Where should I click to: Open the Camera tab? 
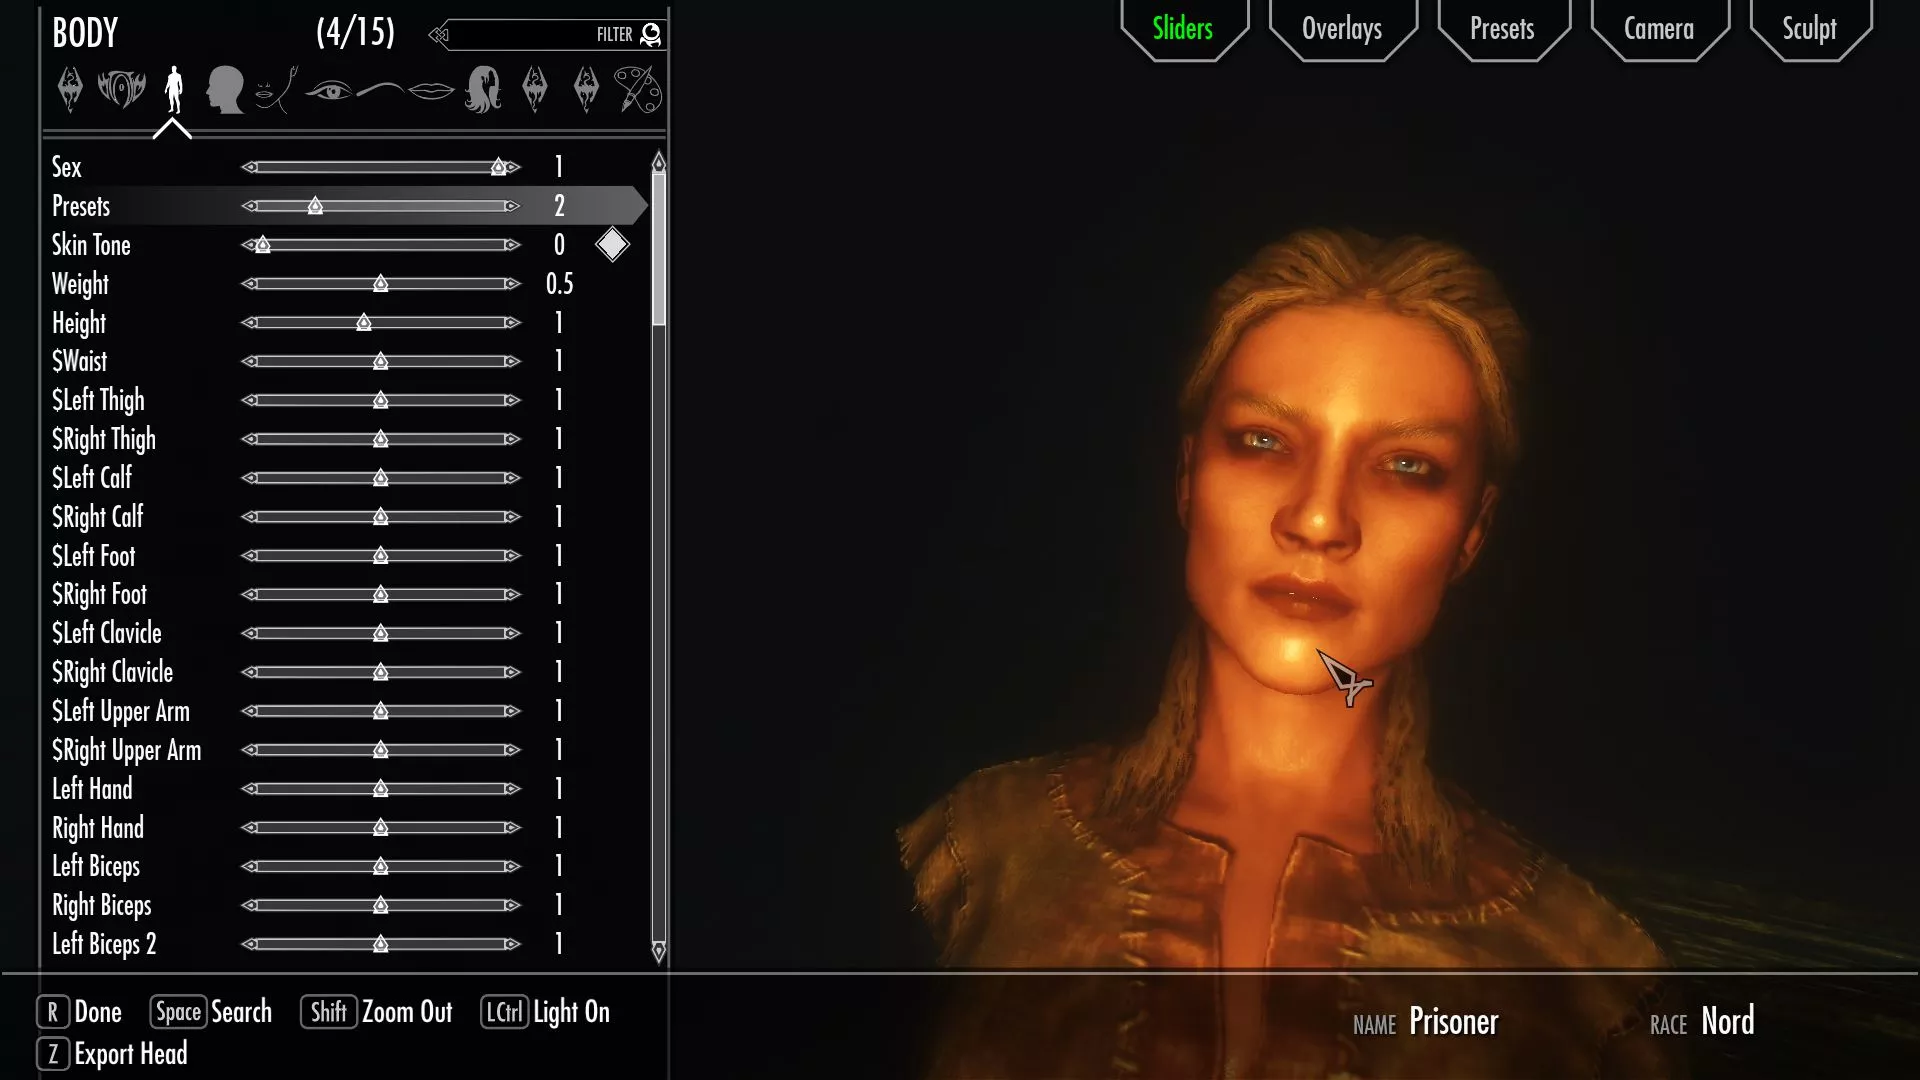1659,29
